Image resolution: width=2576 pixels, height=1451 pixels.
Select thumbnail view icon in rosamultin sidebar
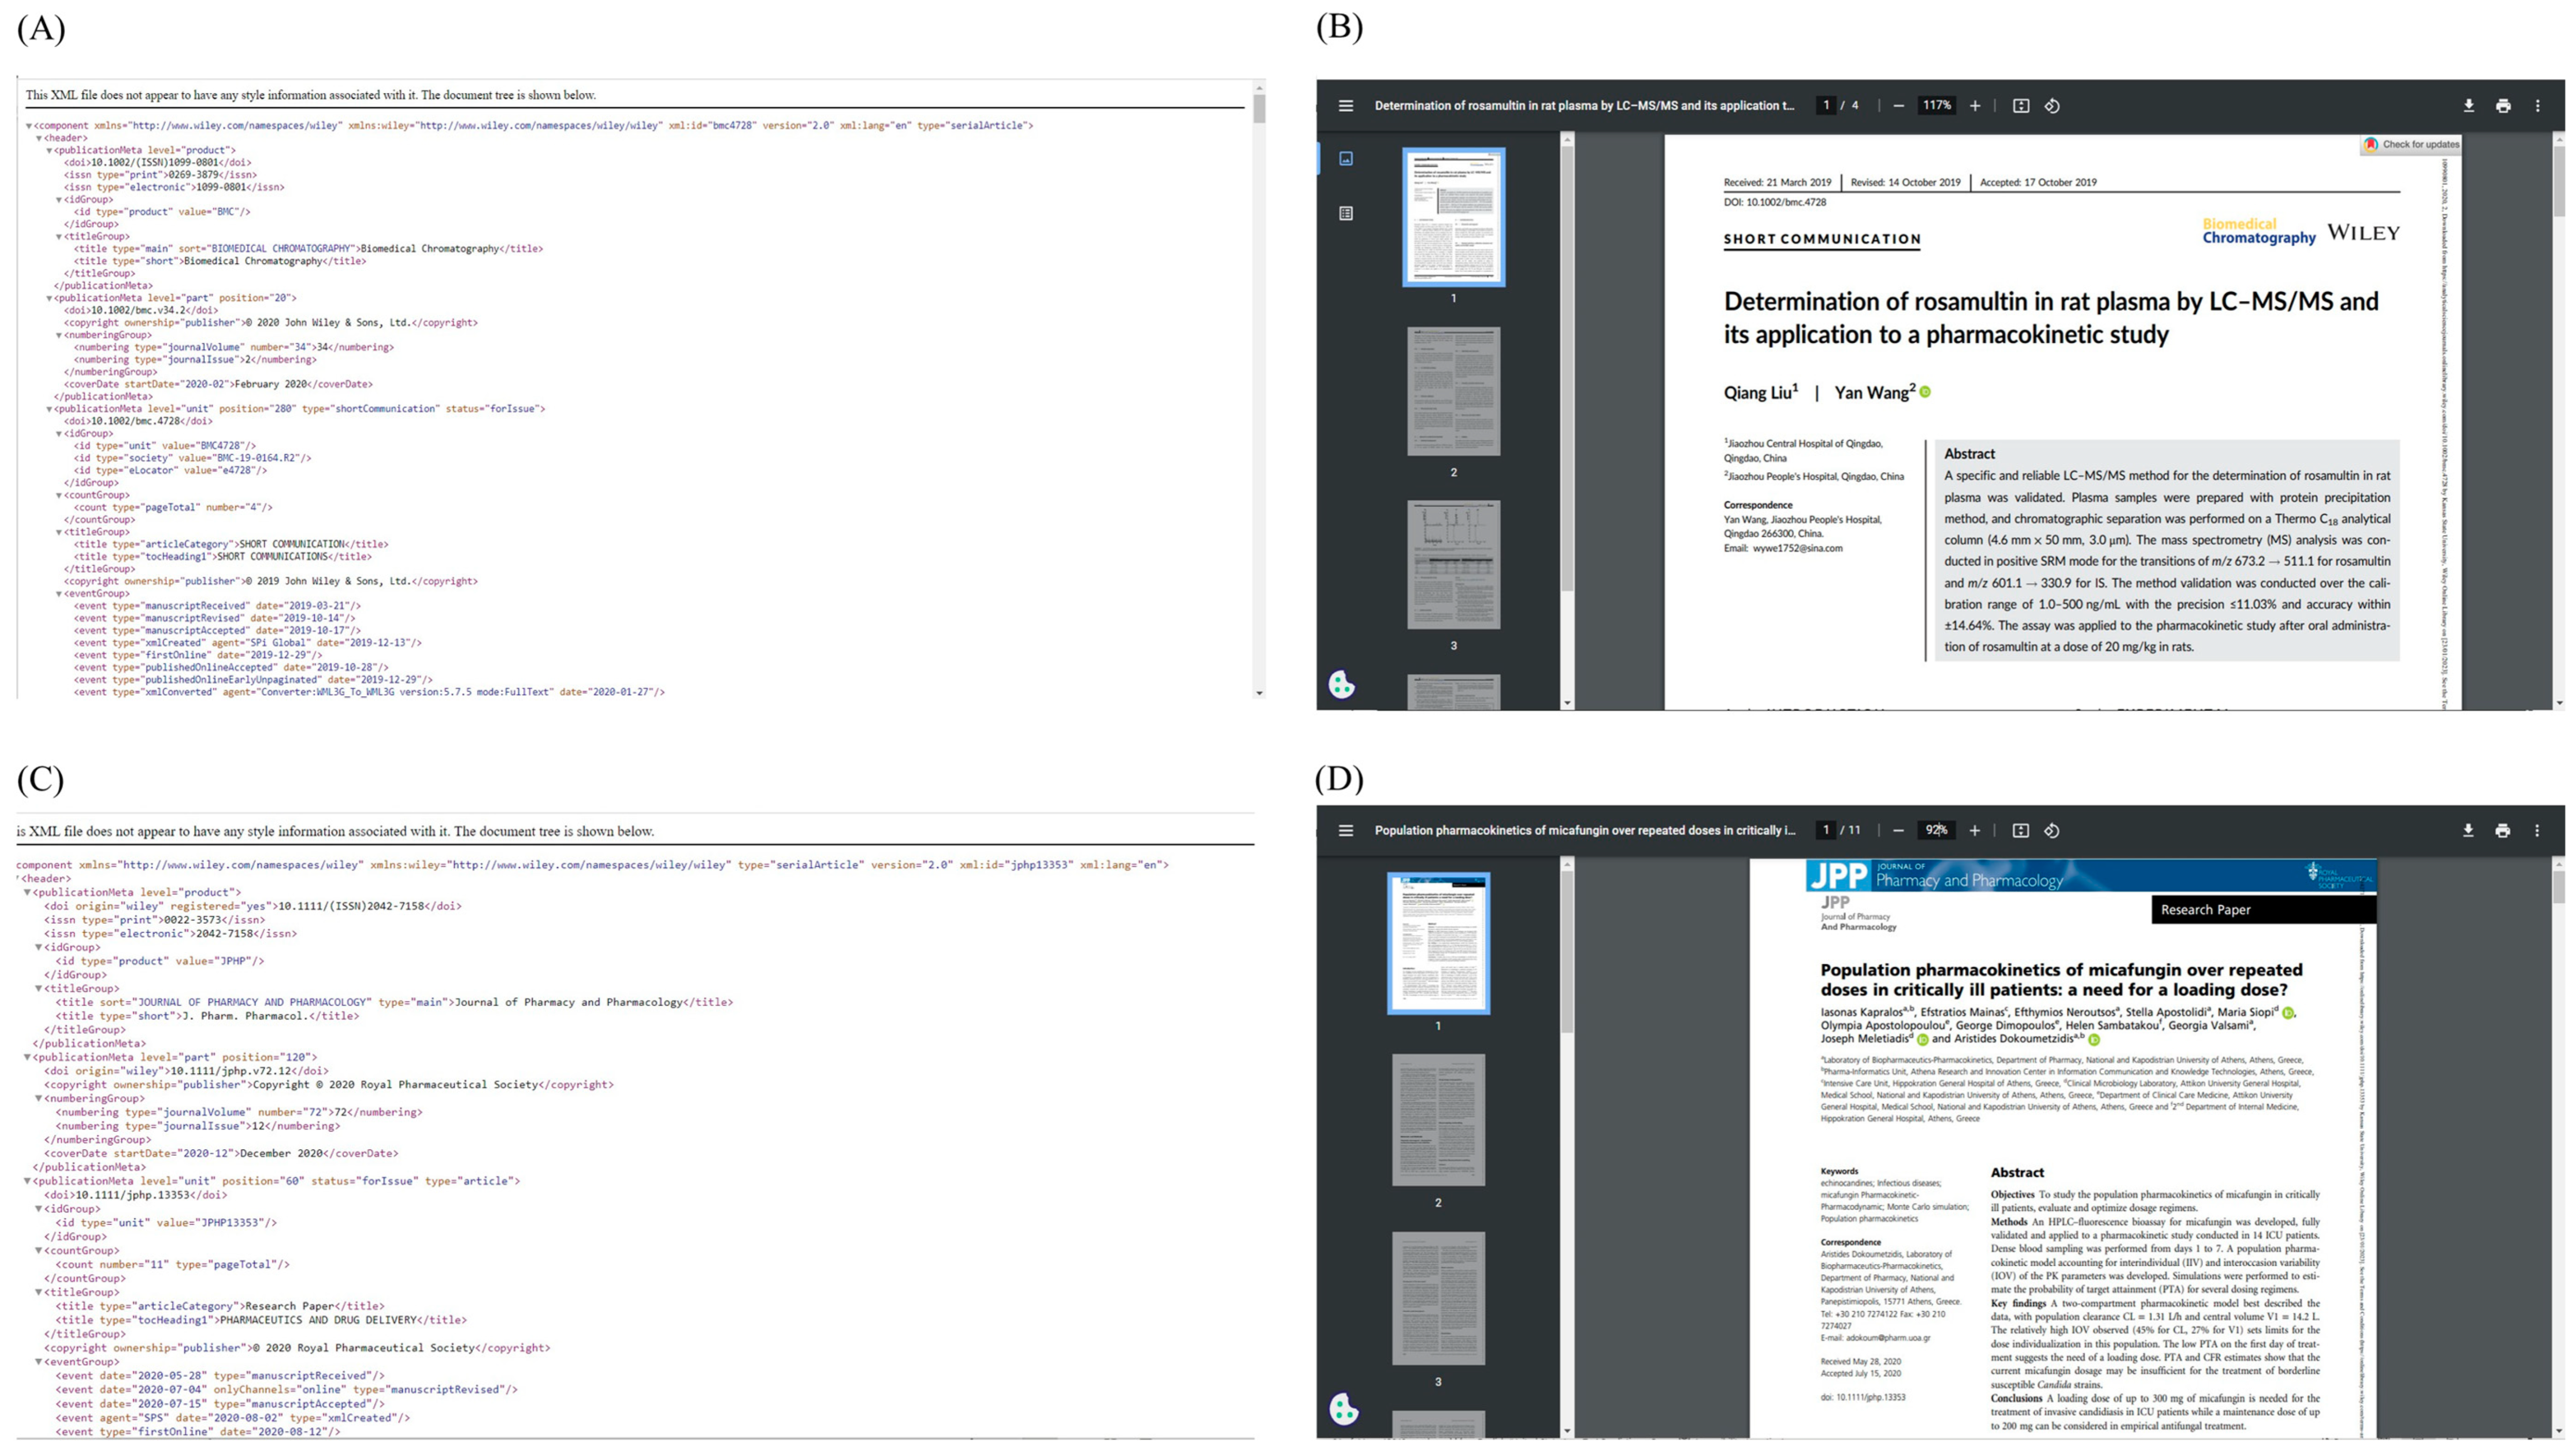1346,159
